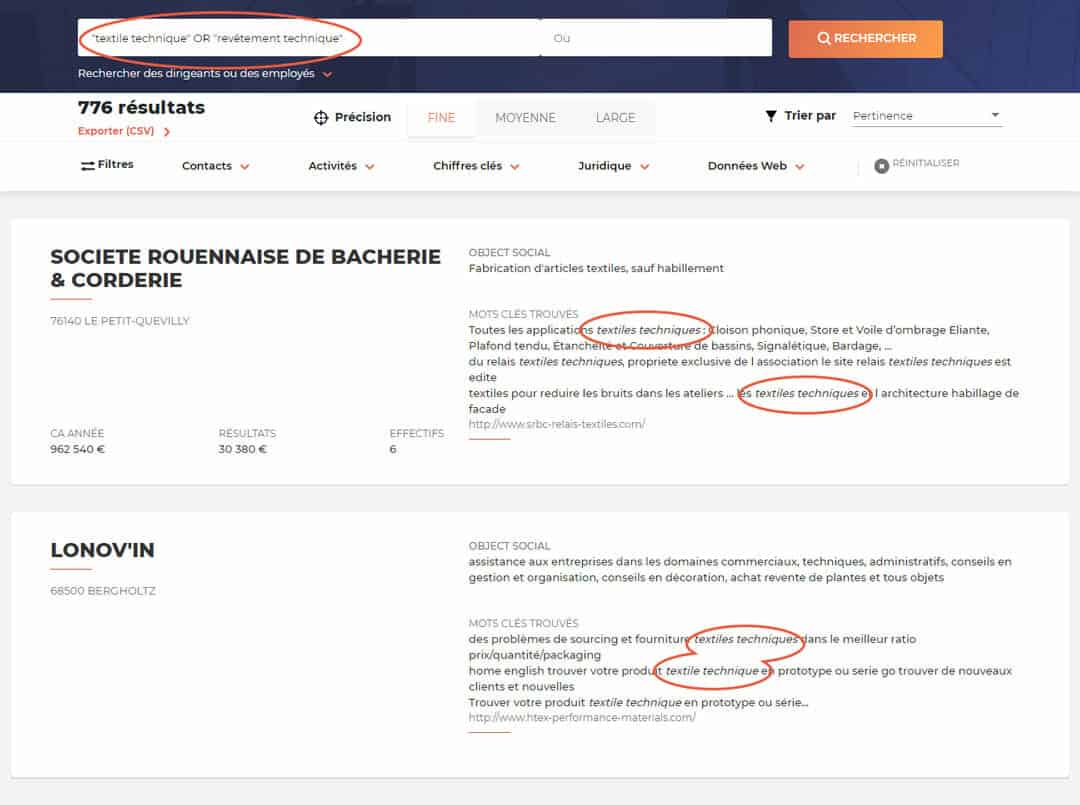Click the RECHERCHER button
This screenshot has width=1080, height=805.
click(x=866, y=39)
